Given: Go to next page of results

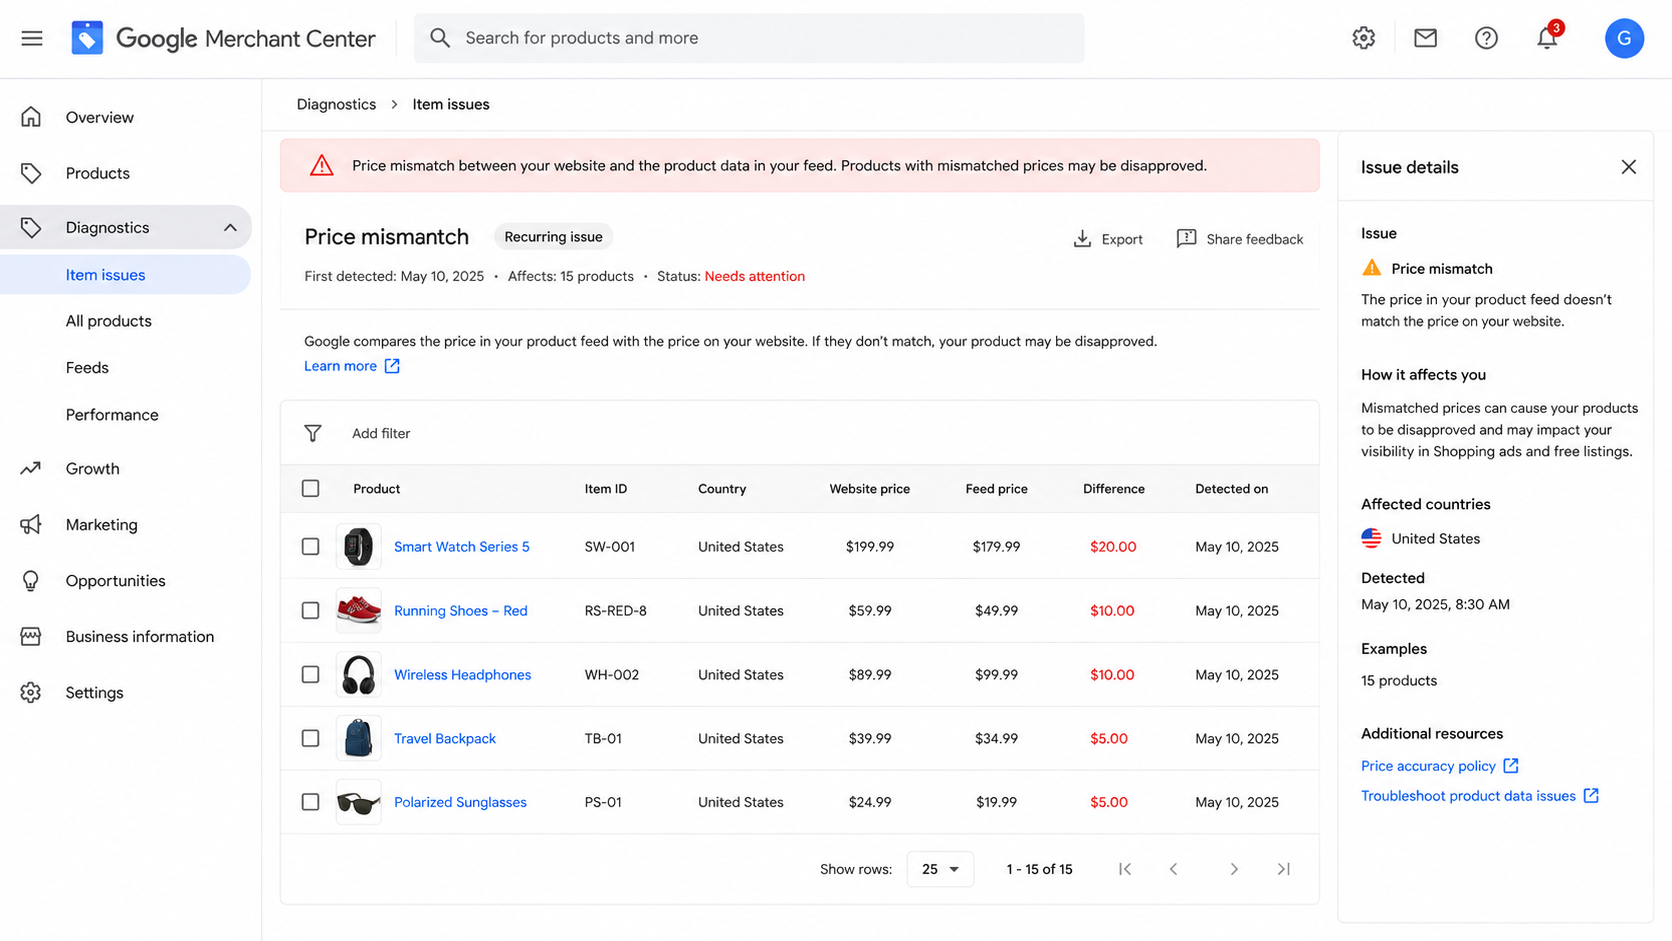Looking at the screenshot, I should (1234, 869).
